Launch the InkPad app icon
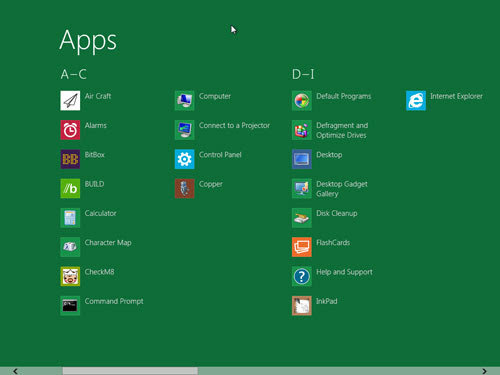The height and width of the screenshot is (375, 500). coord(302,306)
